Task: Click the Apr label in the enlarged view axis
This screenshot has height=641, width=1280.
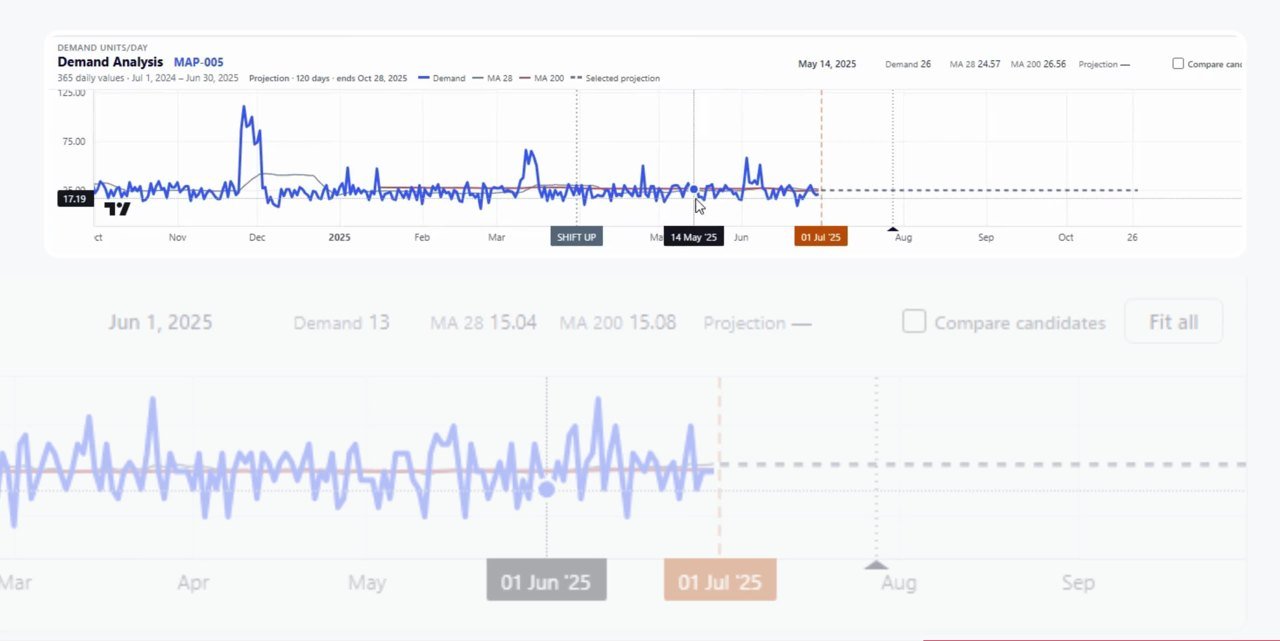Action: coord(193,582)
